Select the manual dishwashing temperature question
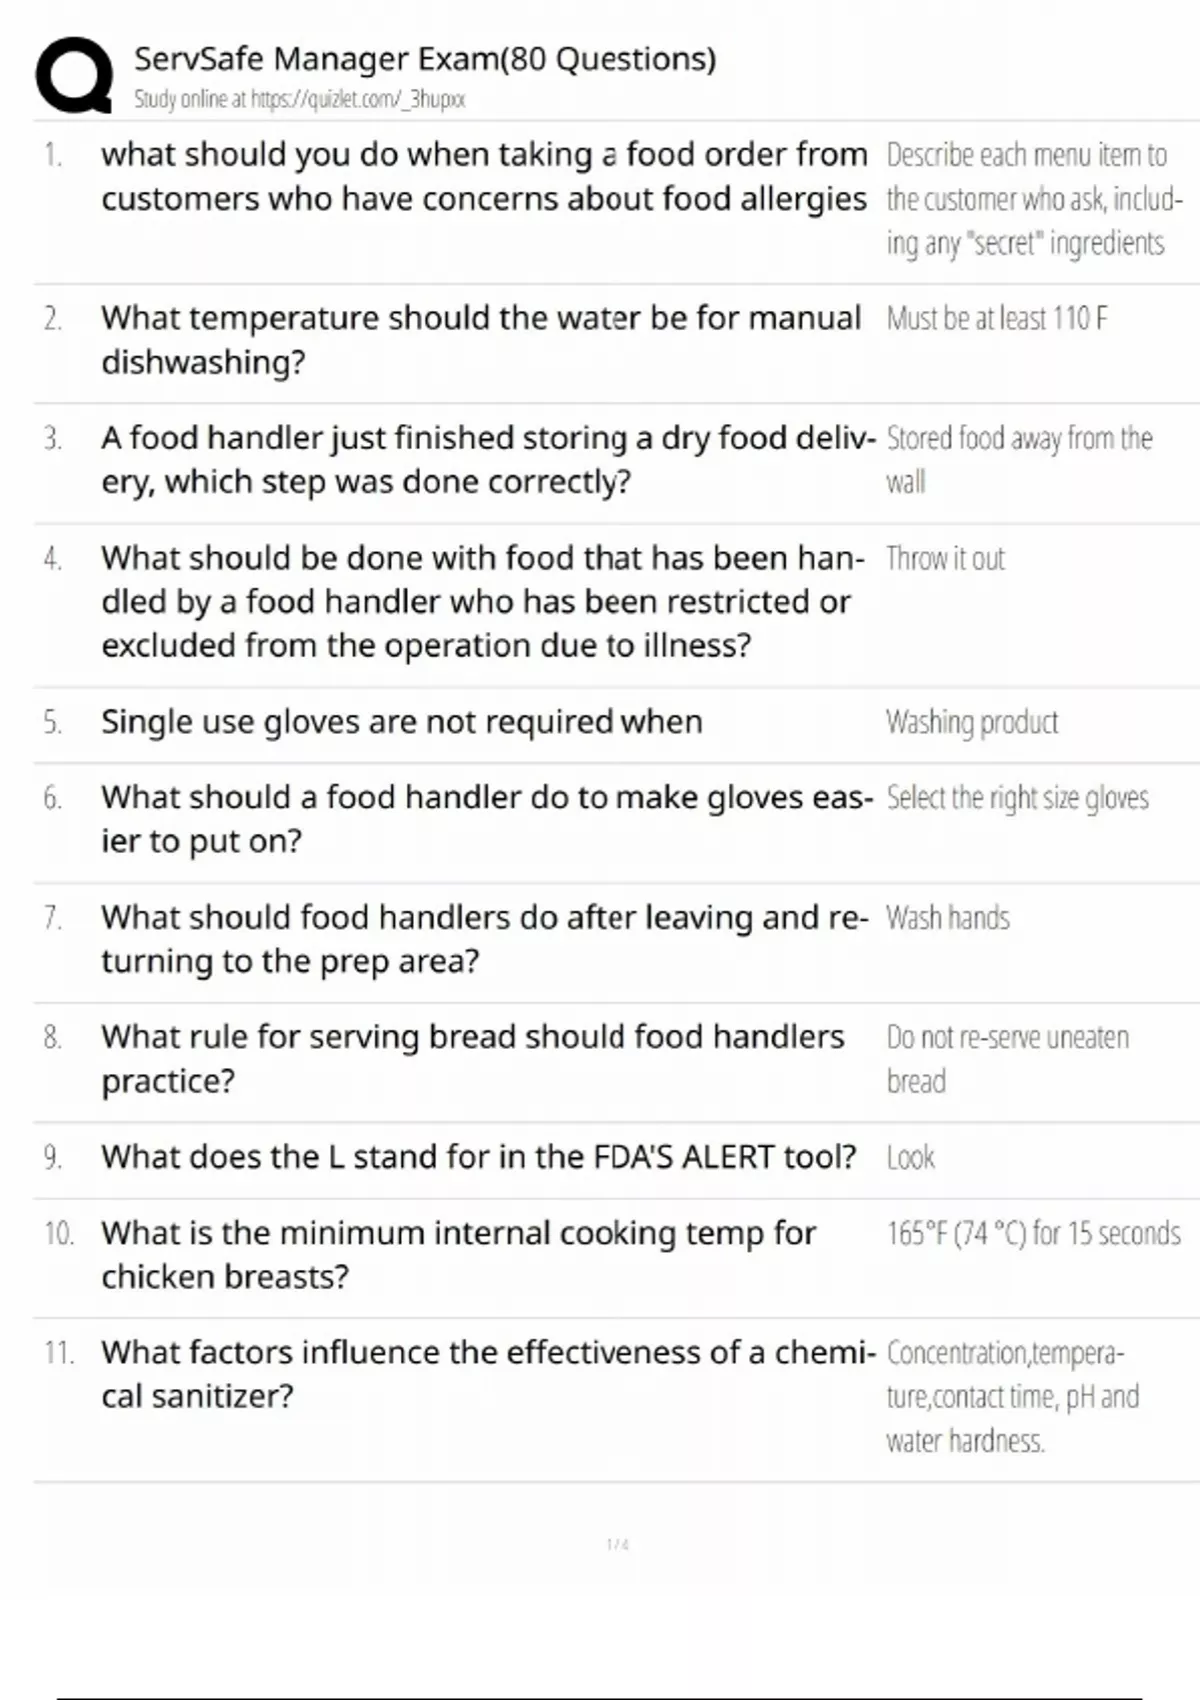Screen dimensions: 1200x1700 click(480, 339)
